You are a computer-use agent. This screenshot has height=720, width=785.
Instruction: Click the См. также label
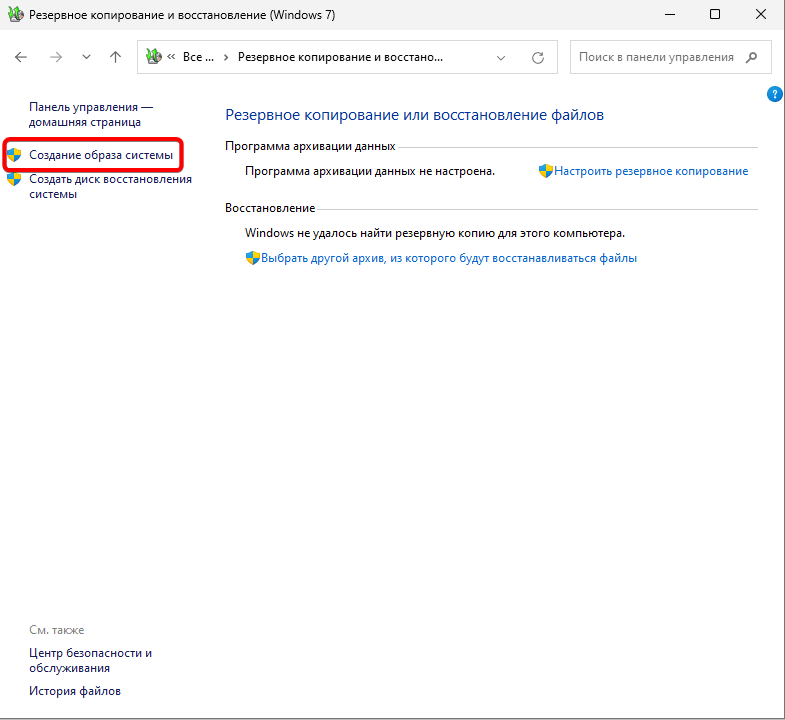pos(57,630)
